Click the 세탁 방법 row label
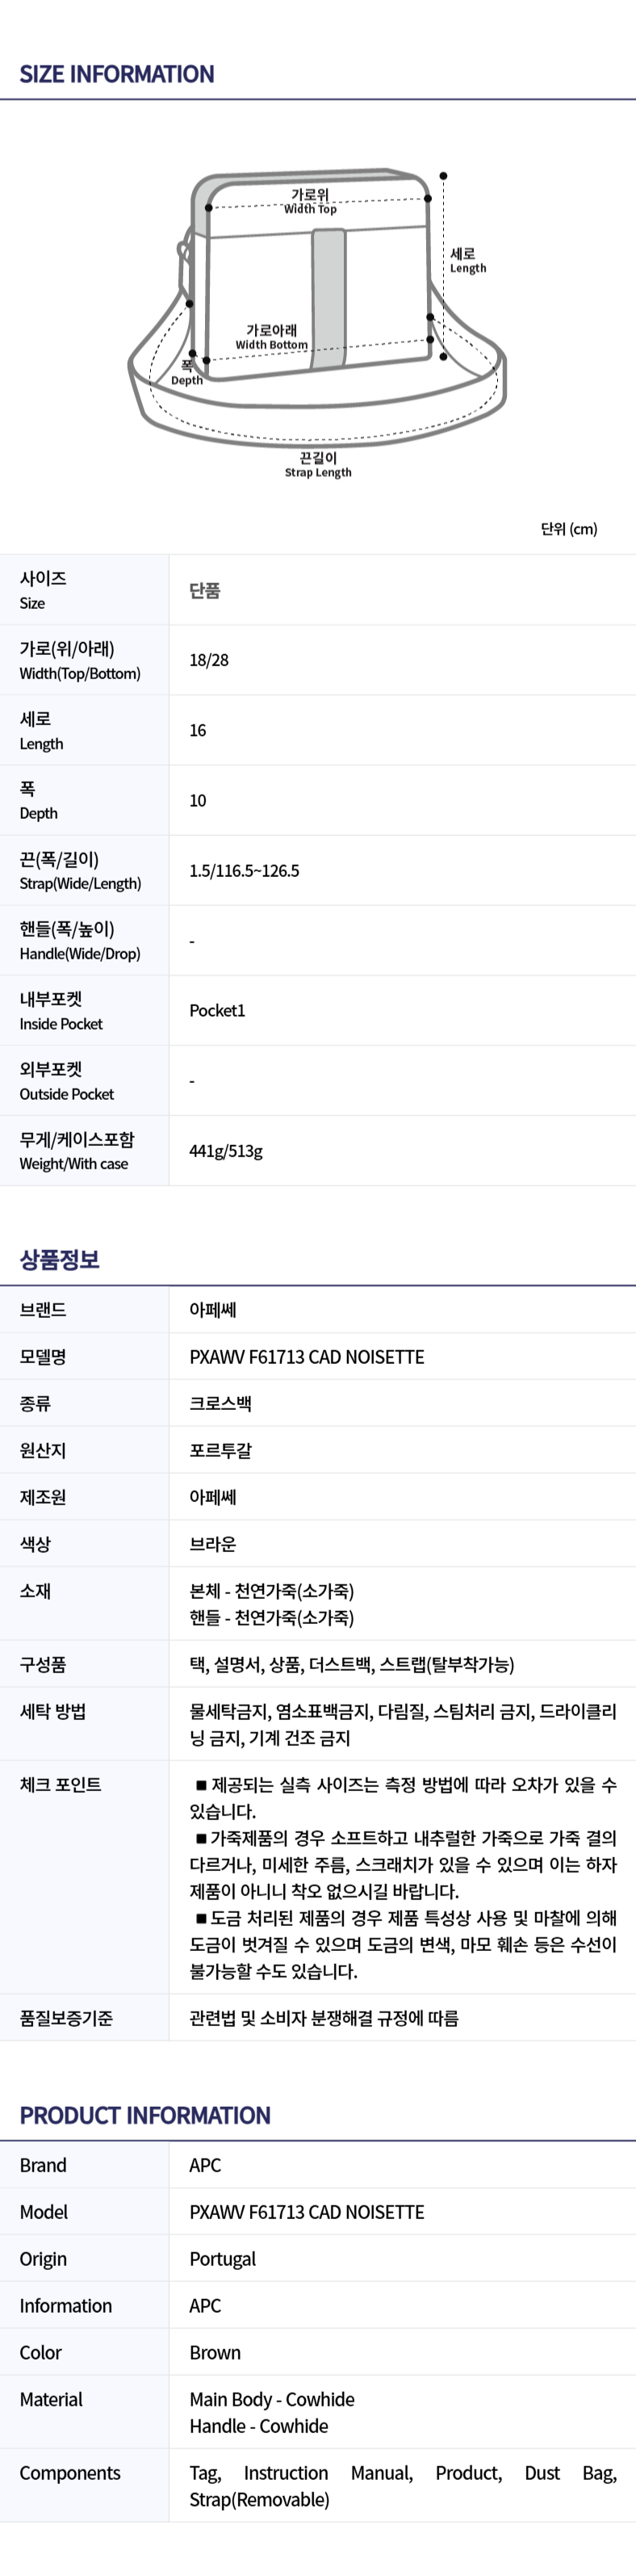This screenshot has width=636, height=2576. coord(53,1711)
